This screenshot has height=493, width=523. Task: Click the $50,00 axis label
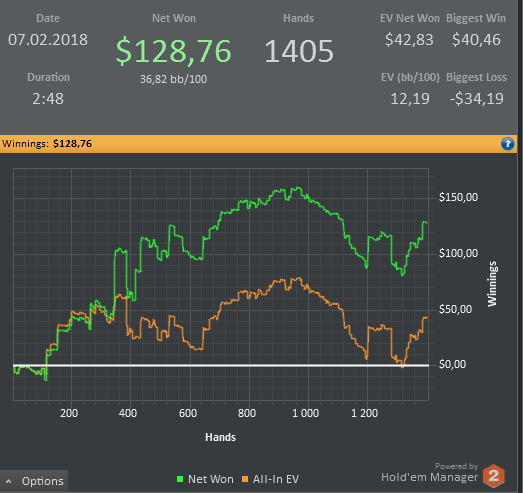pyautogui.click(x=455, y=309)
